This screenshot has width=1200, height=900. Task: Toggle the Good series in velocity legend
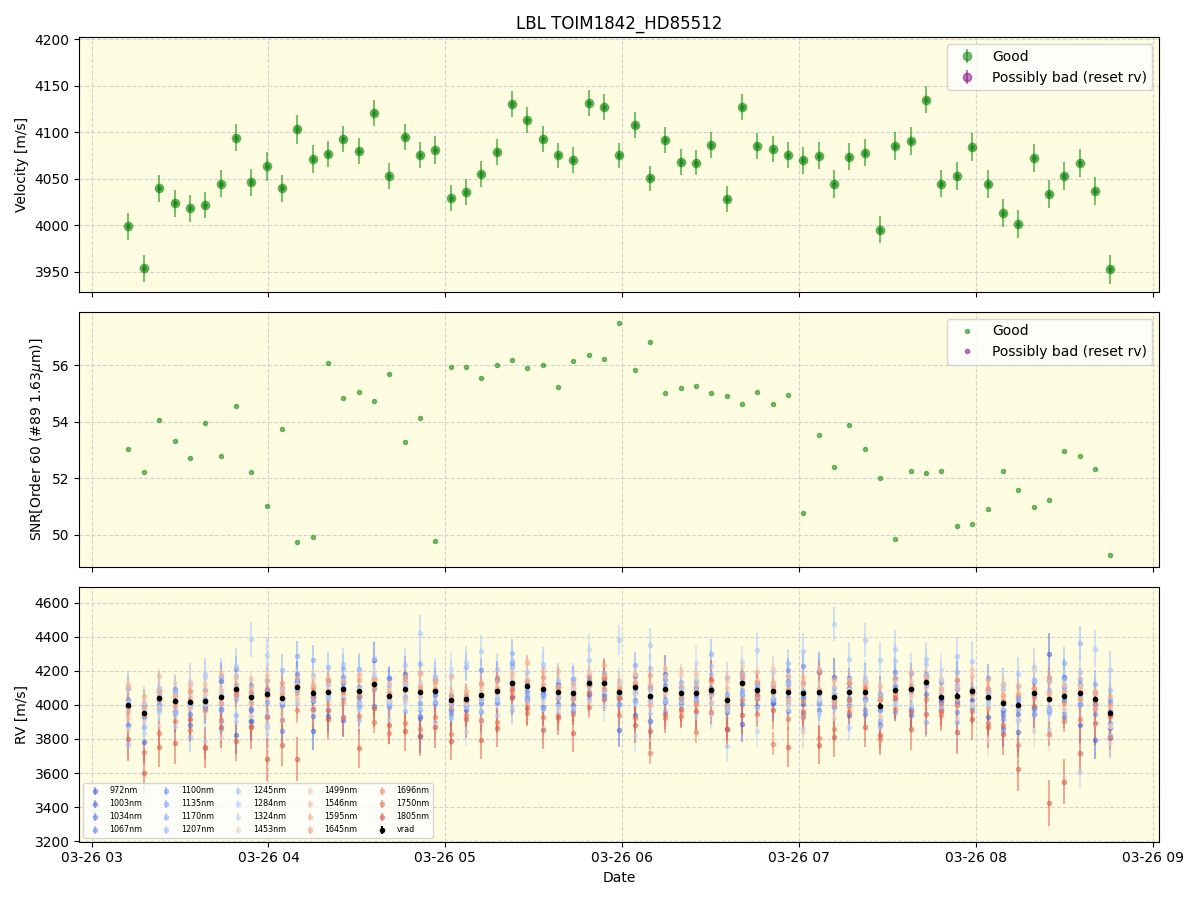[x=1012, y=55]
